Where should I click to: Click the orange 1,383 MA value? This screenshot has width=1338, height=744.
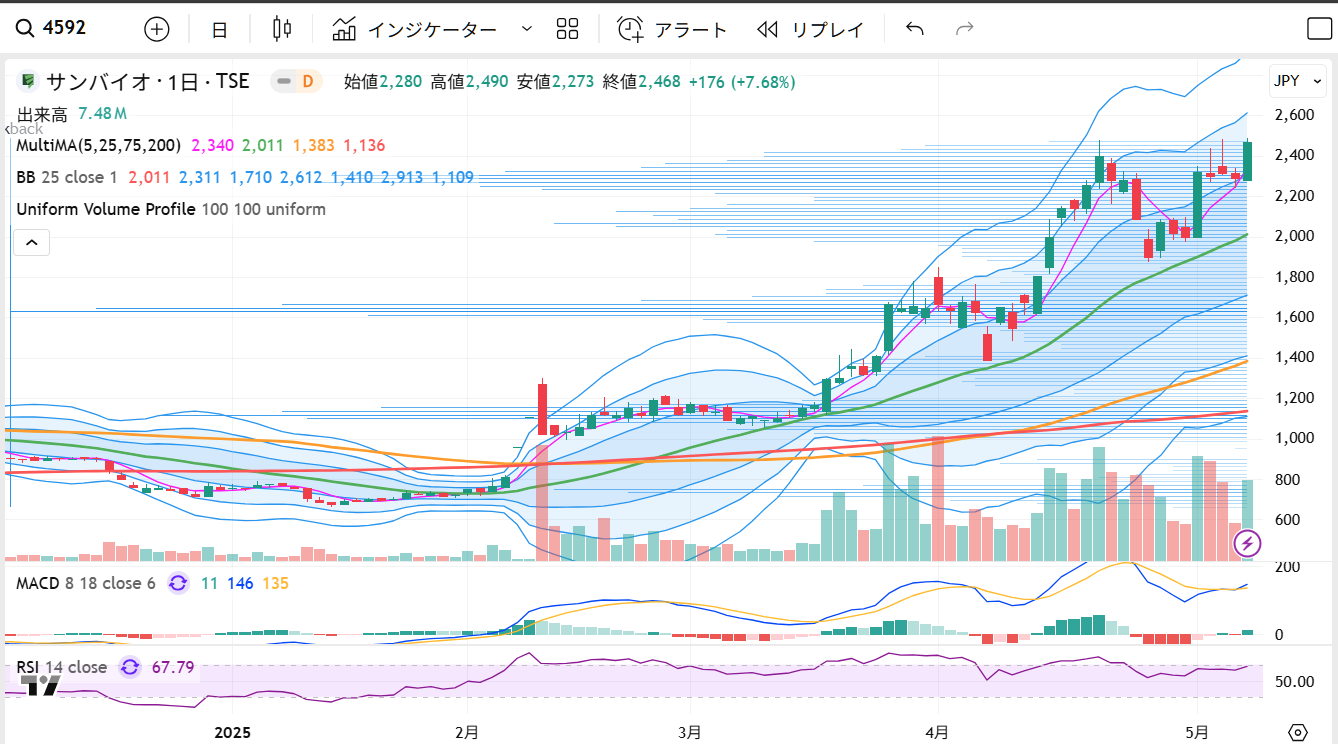(x=313, y=145)
